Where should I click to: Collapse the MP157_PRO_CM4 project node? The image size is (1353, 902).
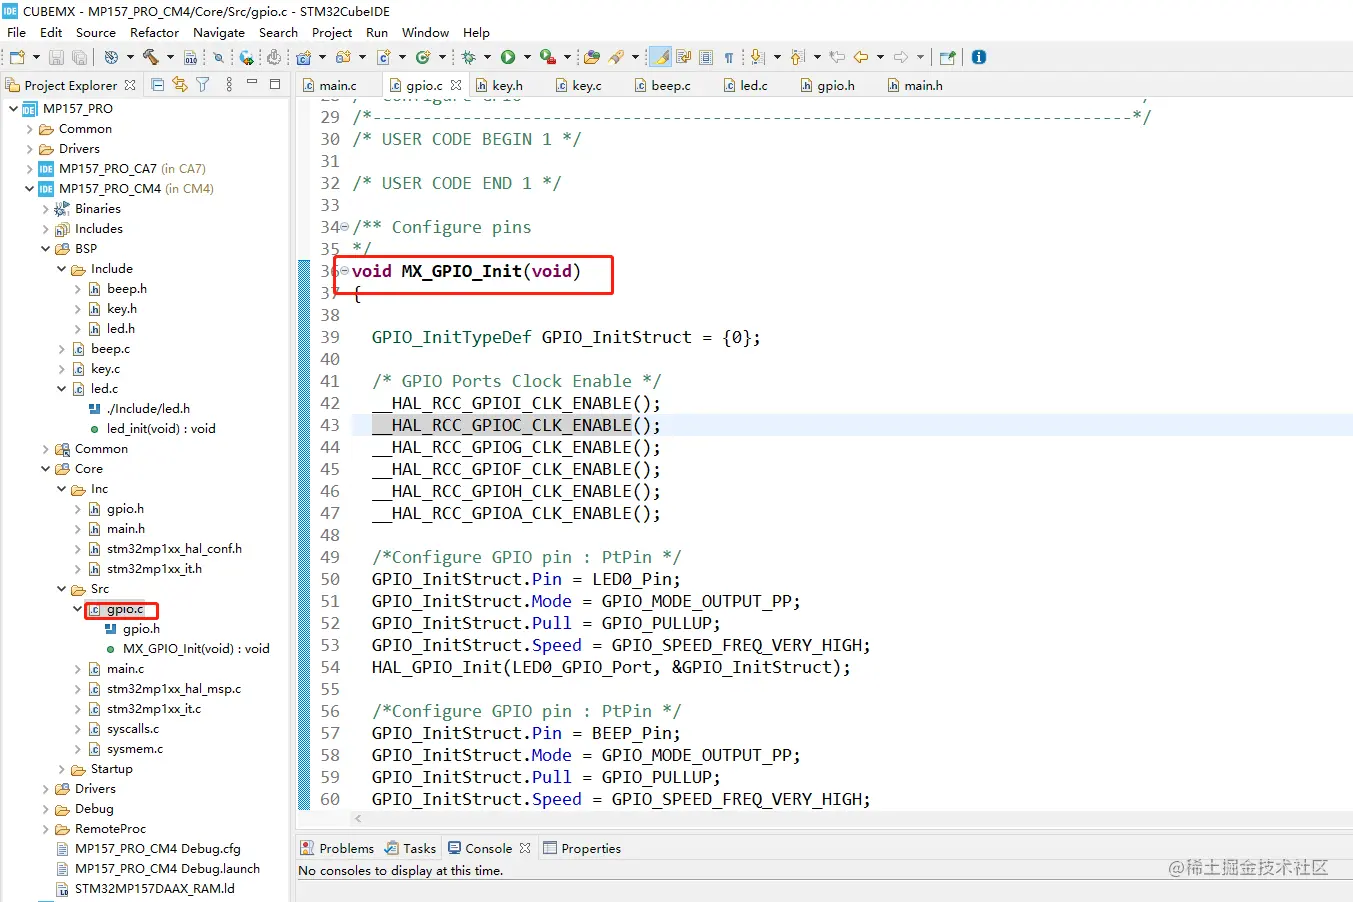pos(28,189)
